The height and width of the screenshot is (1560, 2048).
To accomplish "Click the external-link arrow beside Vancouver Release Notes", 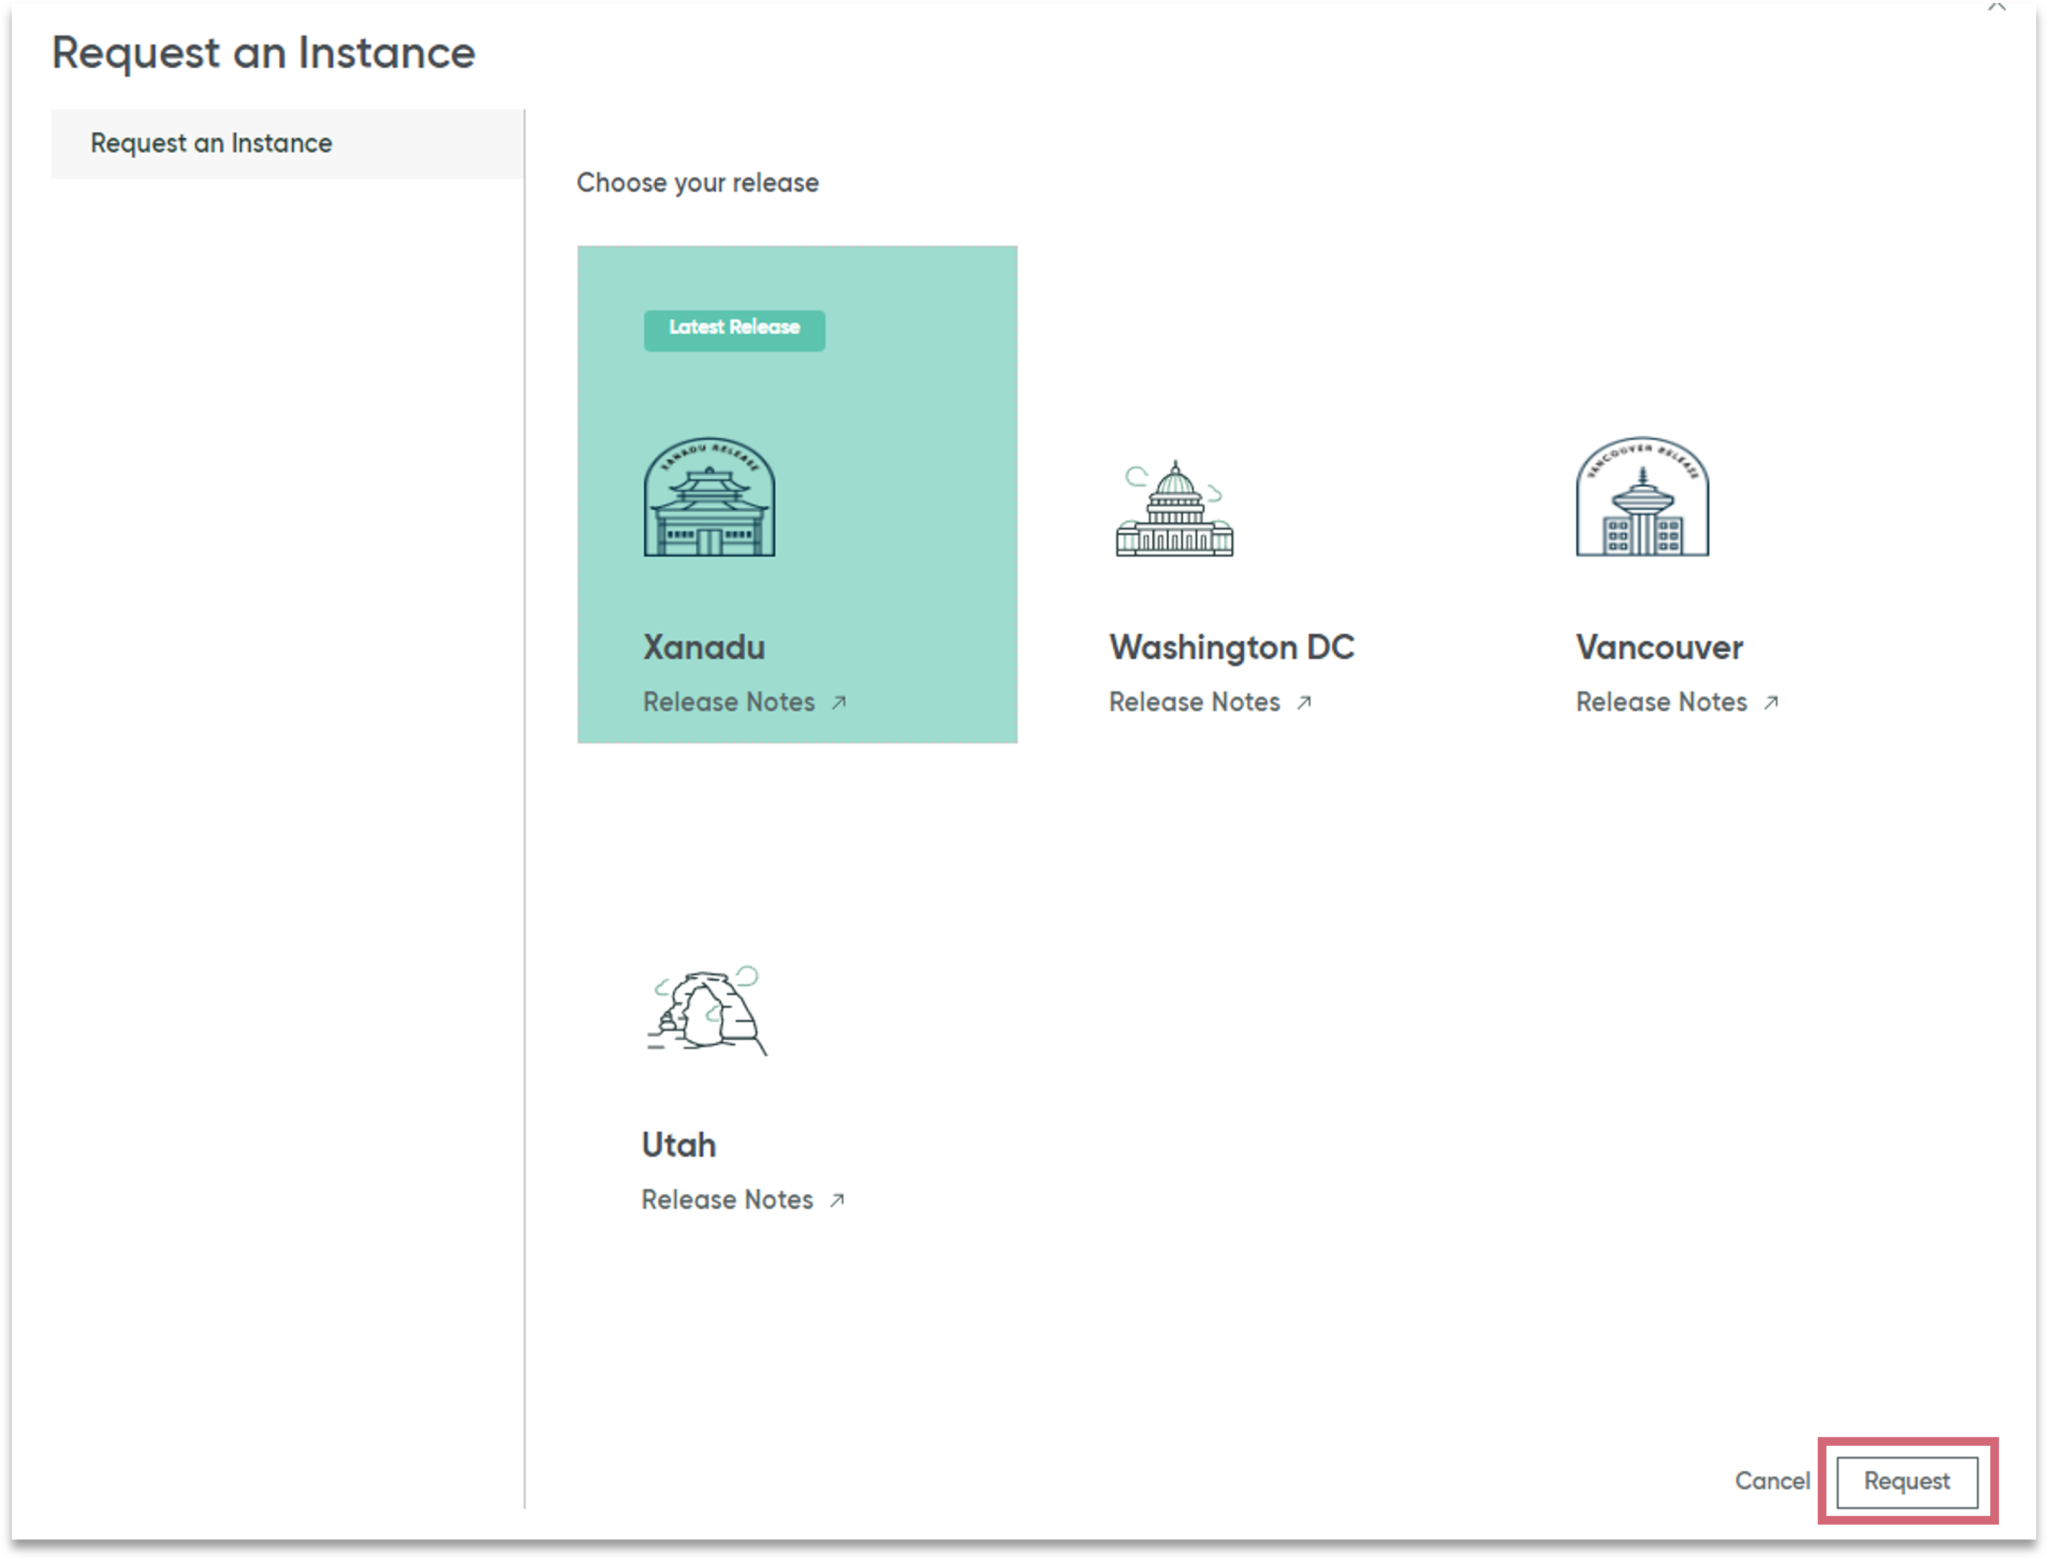I will click(1772, 703).
